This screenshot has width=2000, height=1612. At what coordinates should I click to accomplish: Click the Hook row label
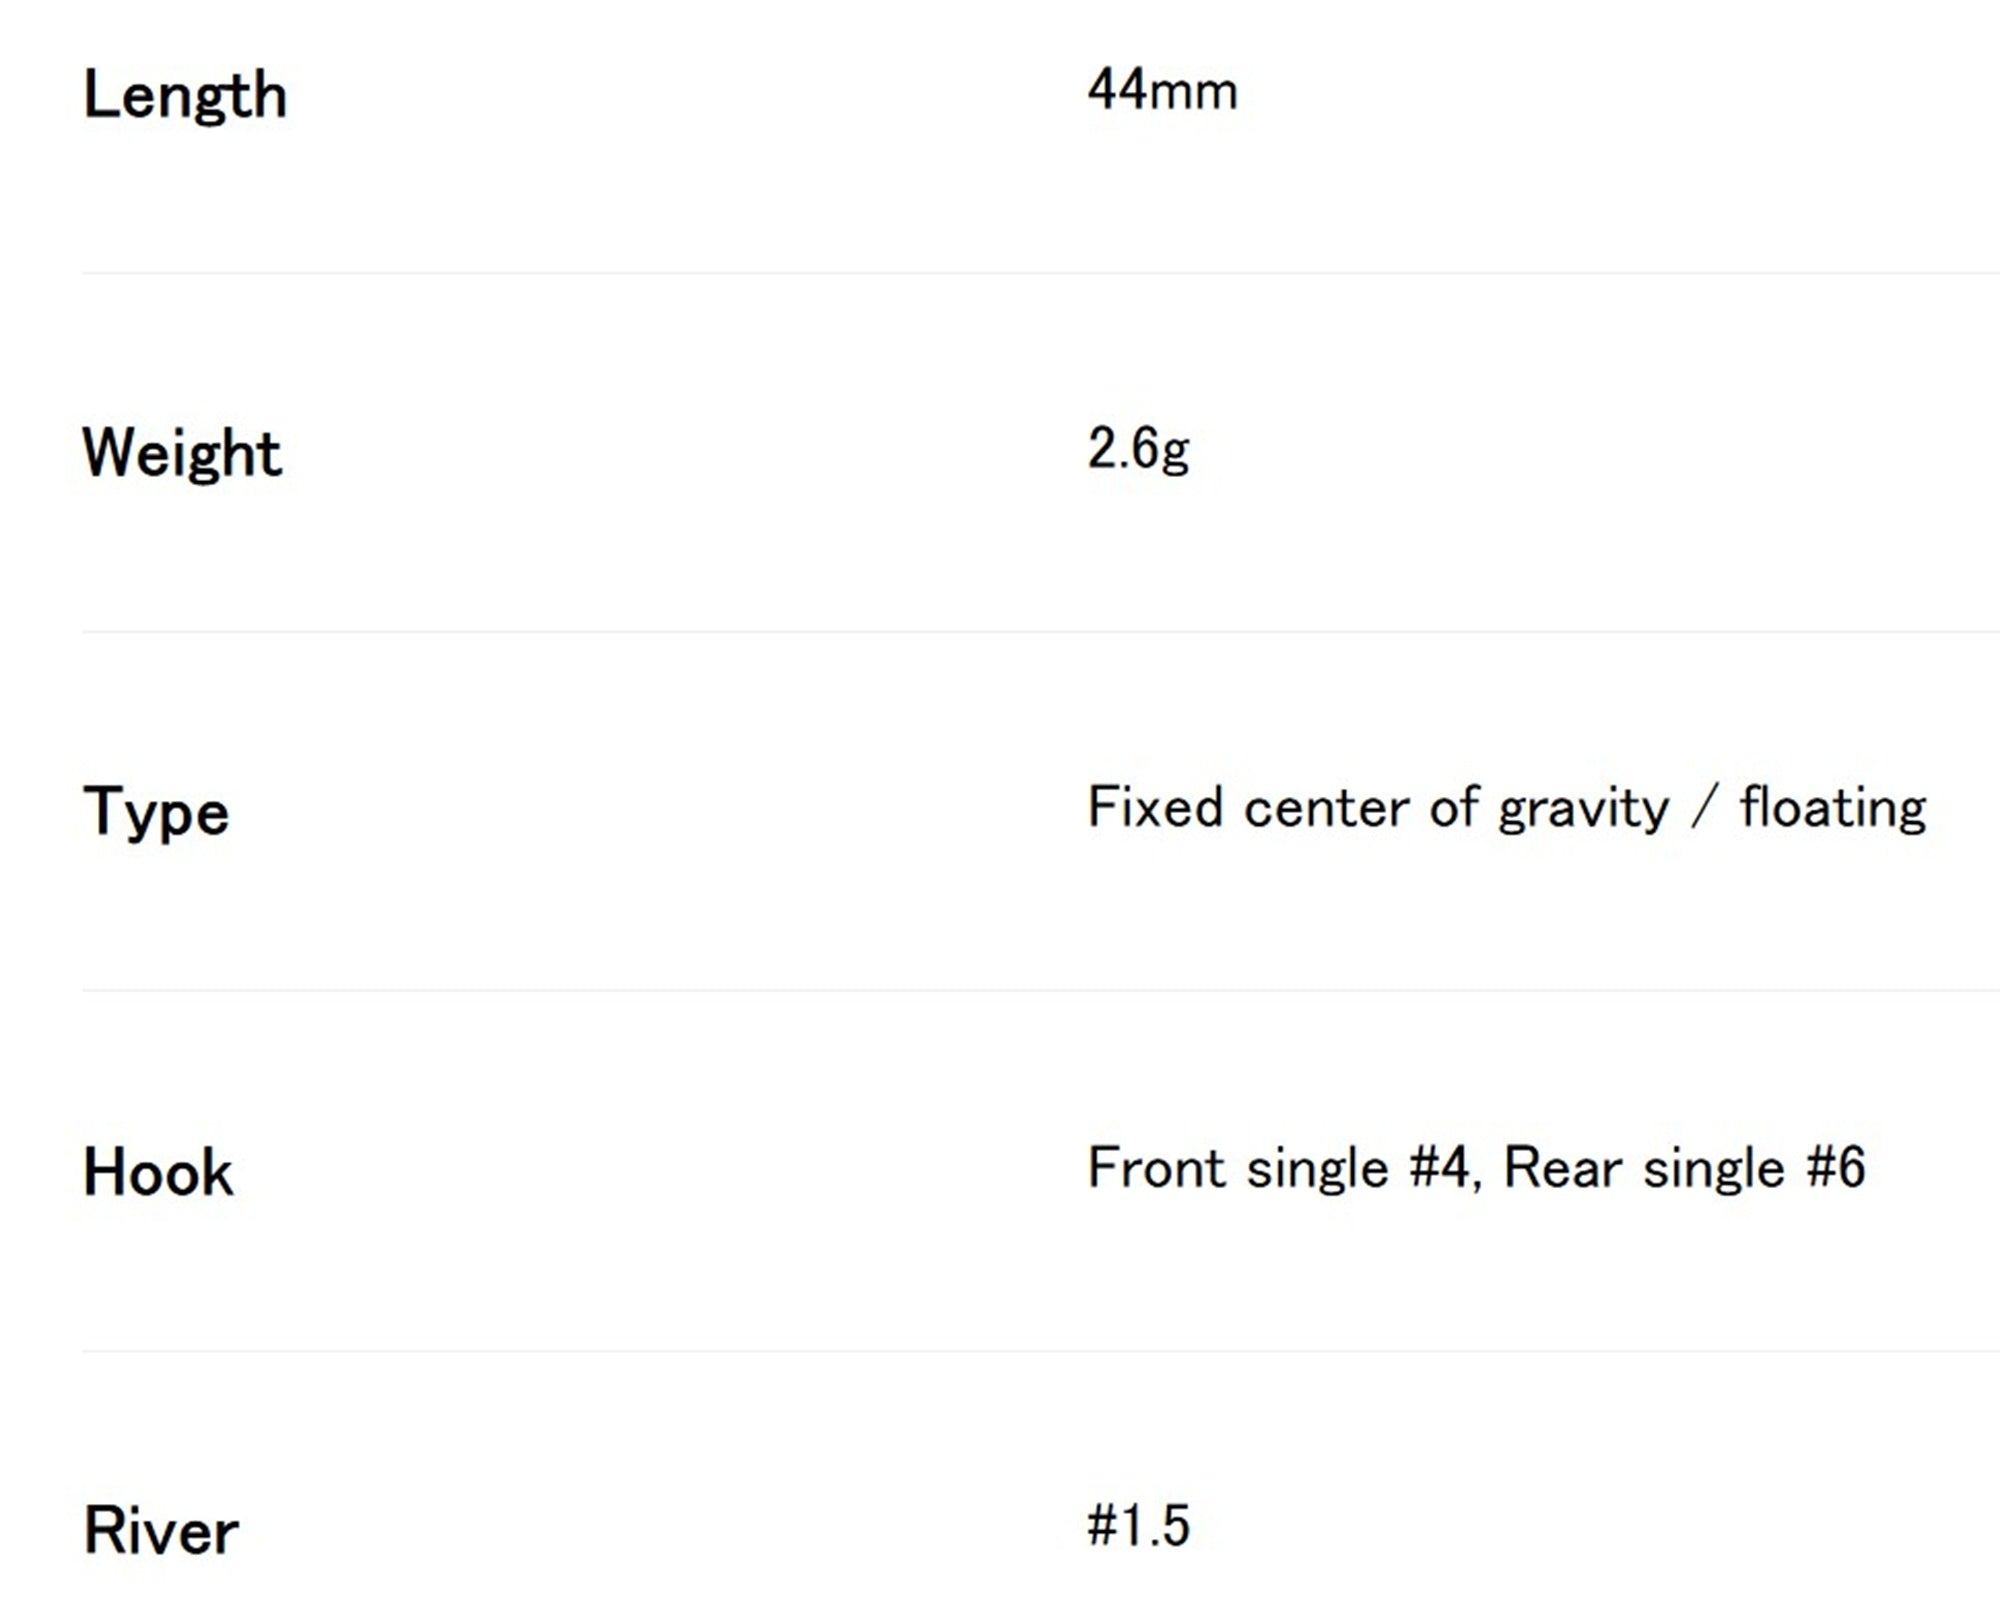click(158, 1172)
